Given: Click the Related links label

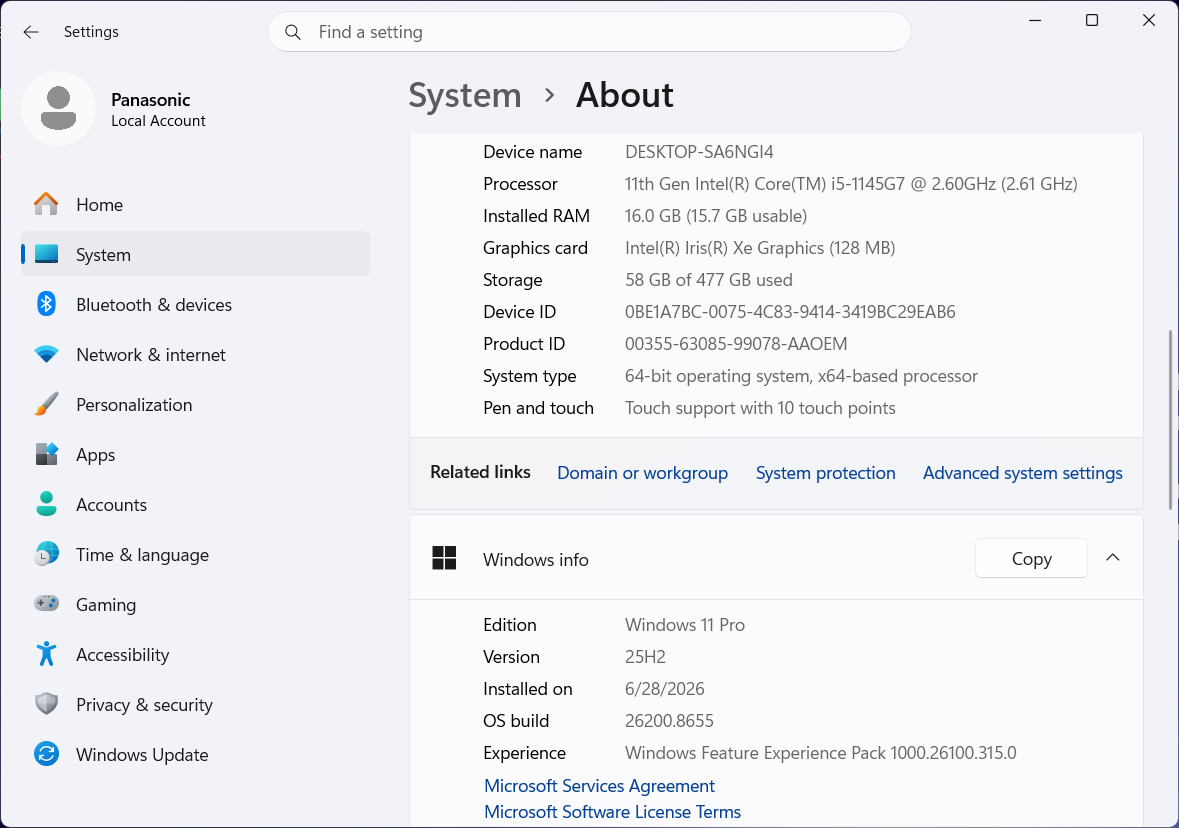Looking at the screenshot, I should (480, 472).
